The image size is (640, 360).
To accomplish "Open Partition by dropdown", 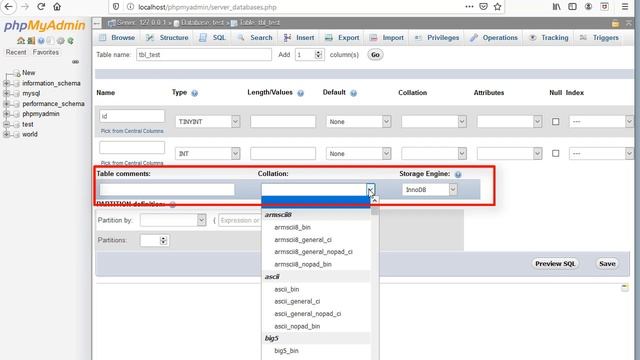I will tap(173, 220).
